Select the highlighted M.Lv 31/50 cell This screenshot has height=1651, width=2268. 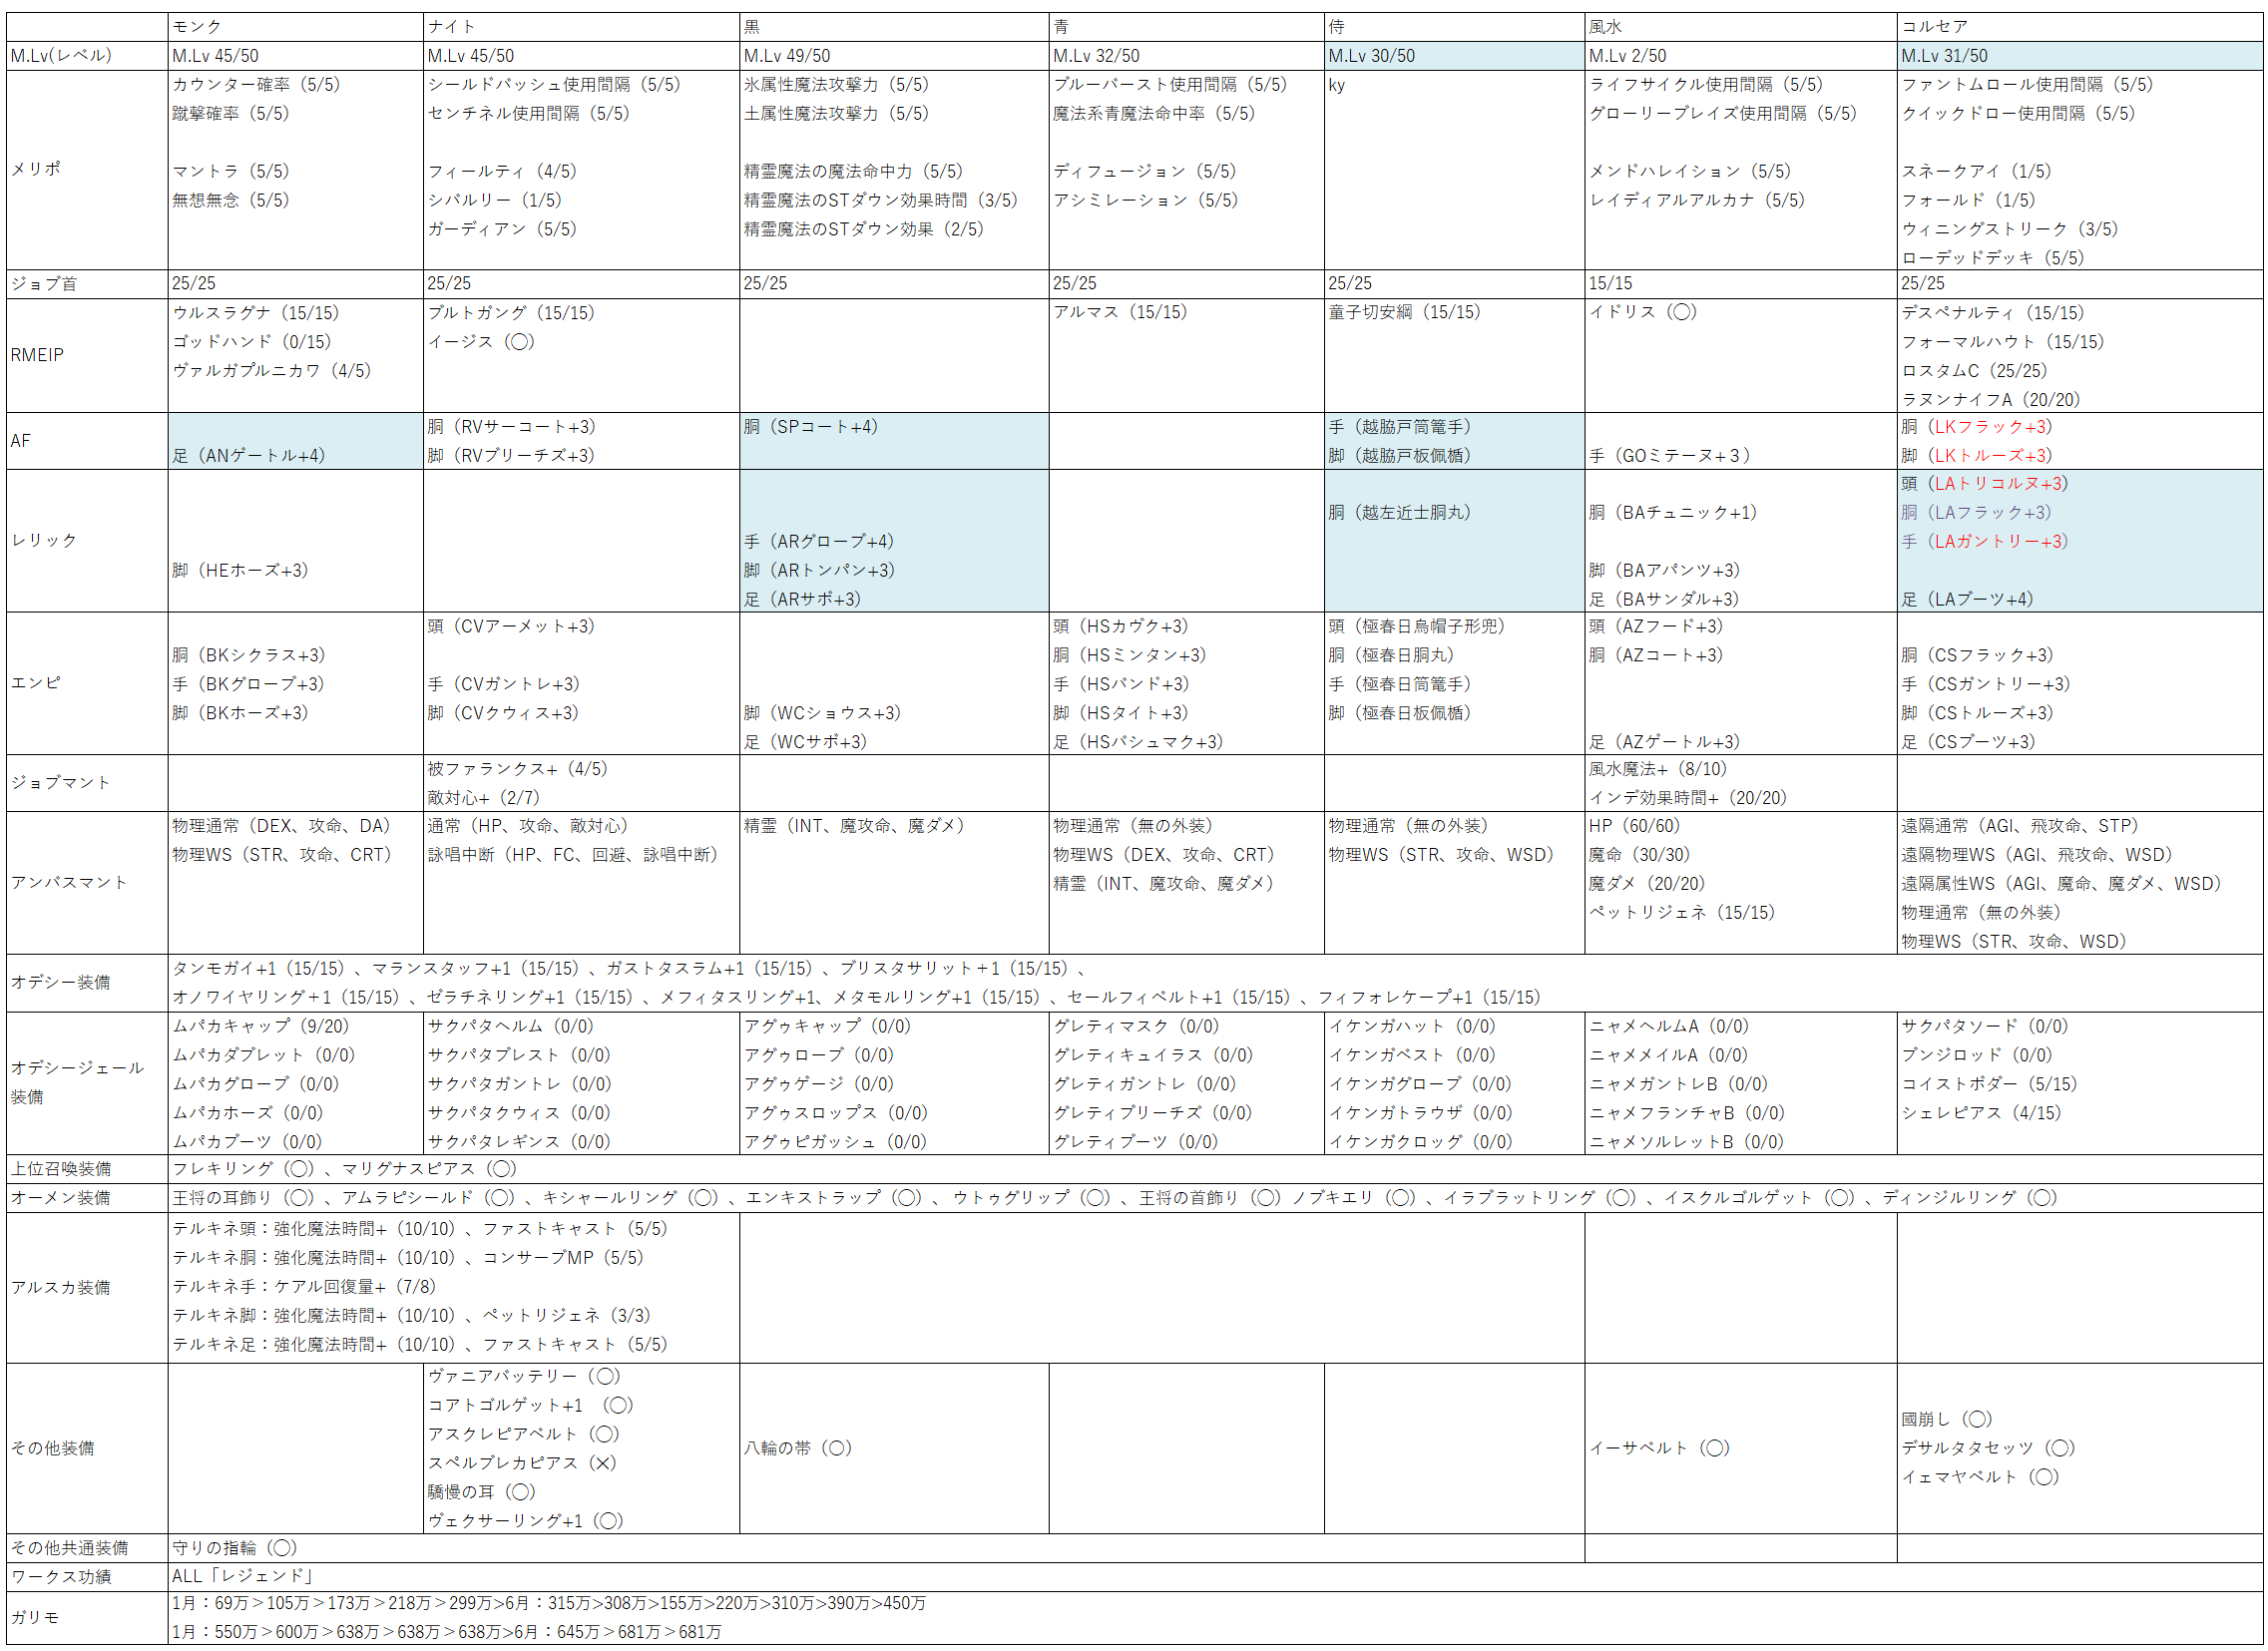tap(1944, 56)
